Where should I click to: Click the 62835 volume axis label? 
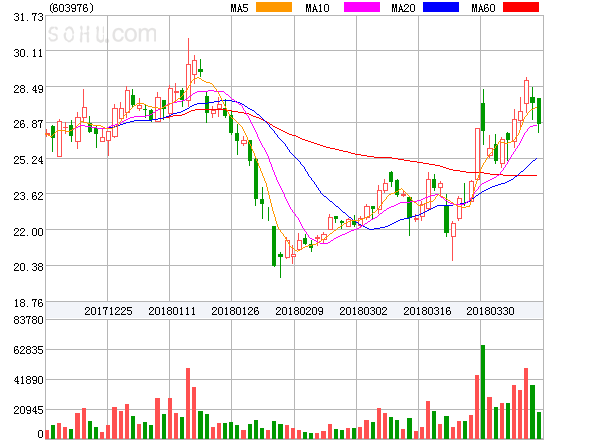point(28,350)
